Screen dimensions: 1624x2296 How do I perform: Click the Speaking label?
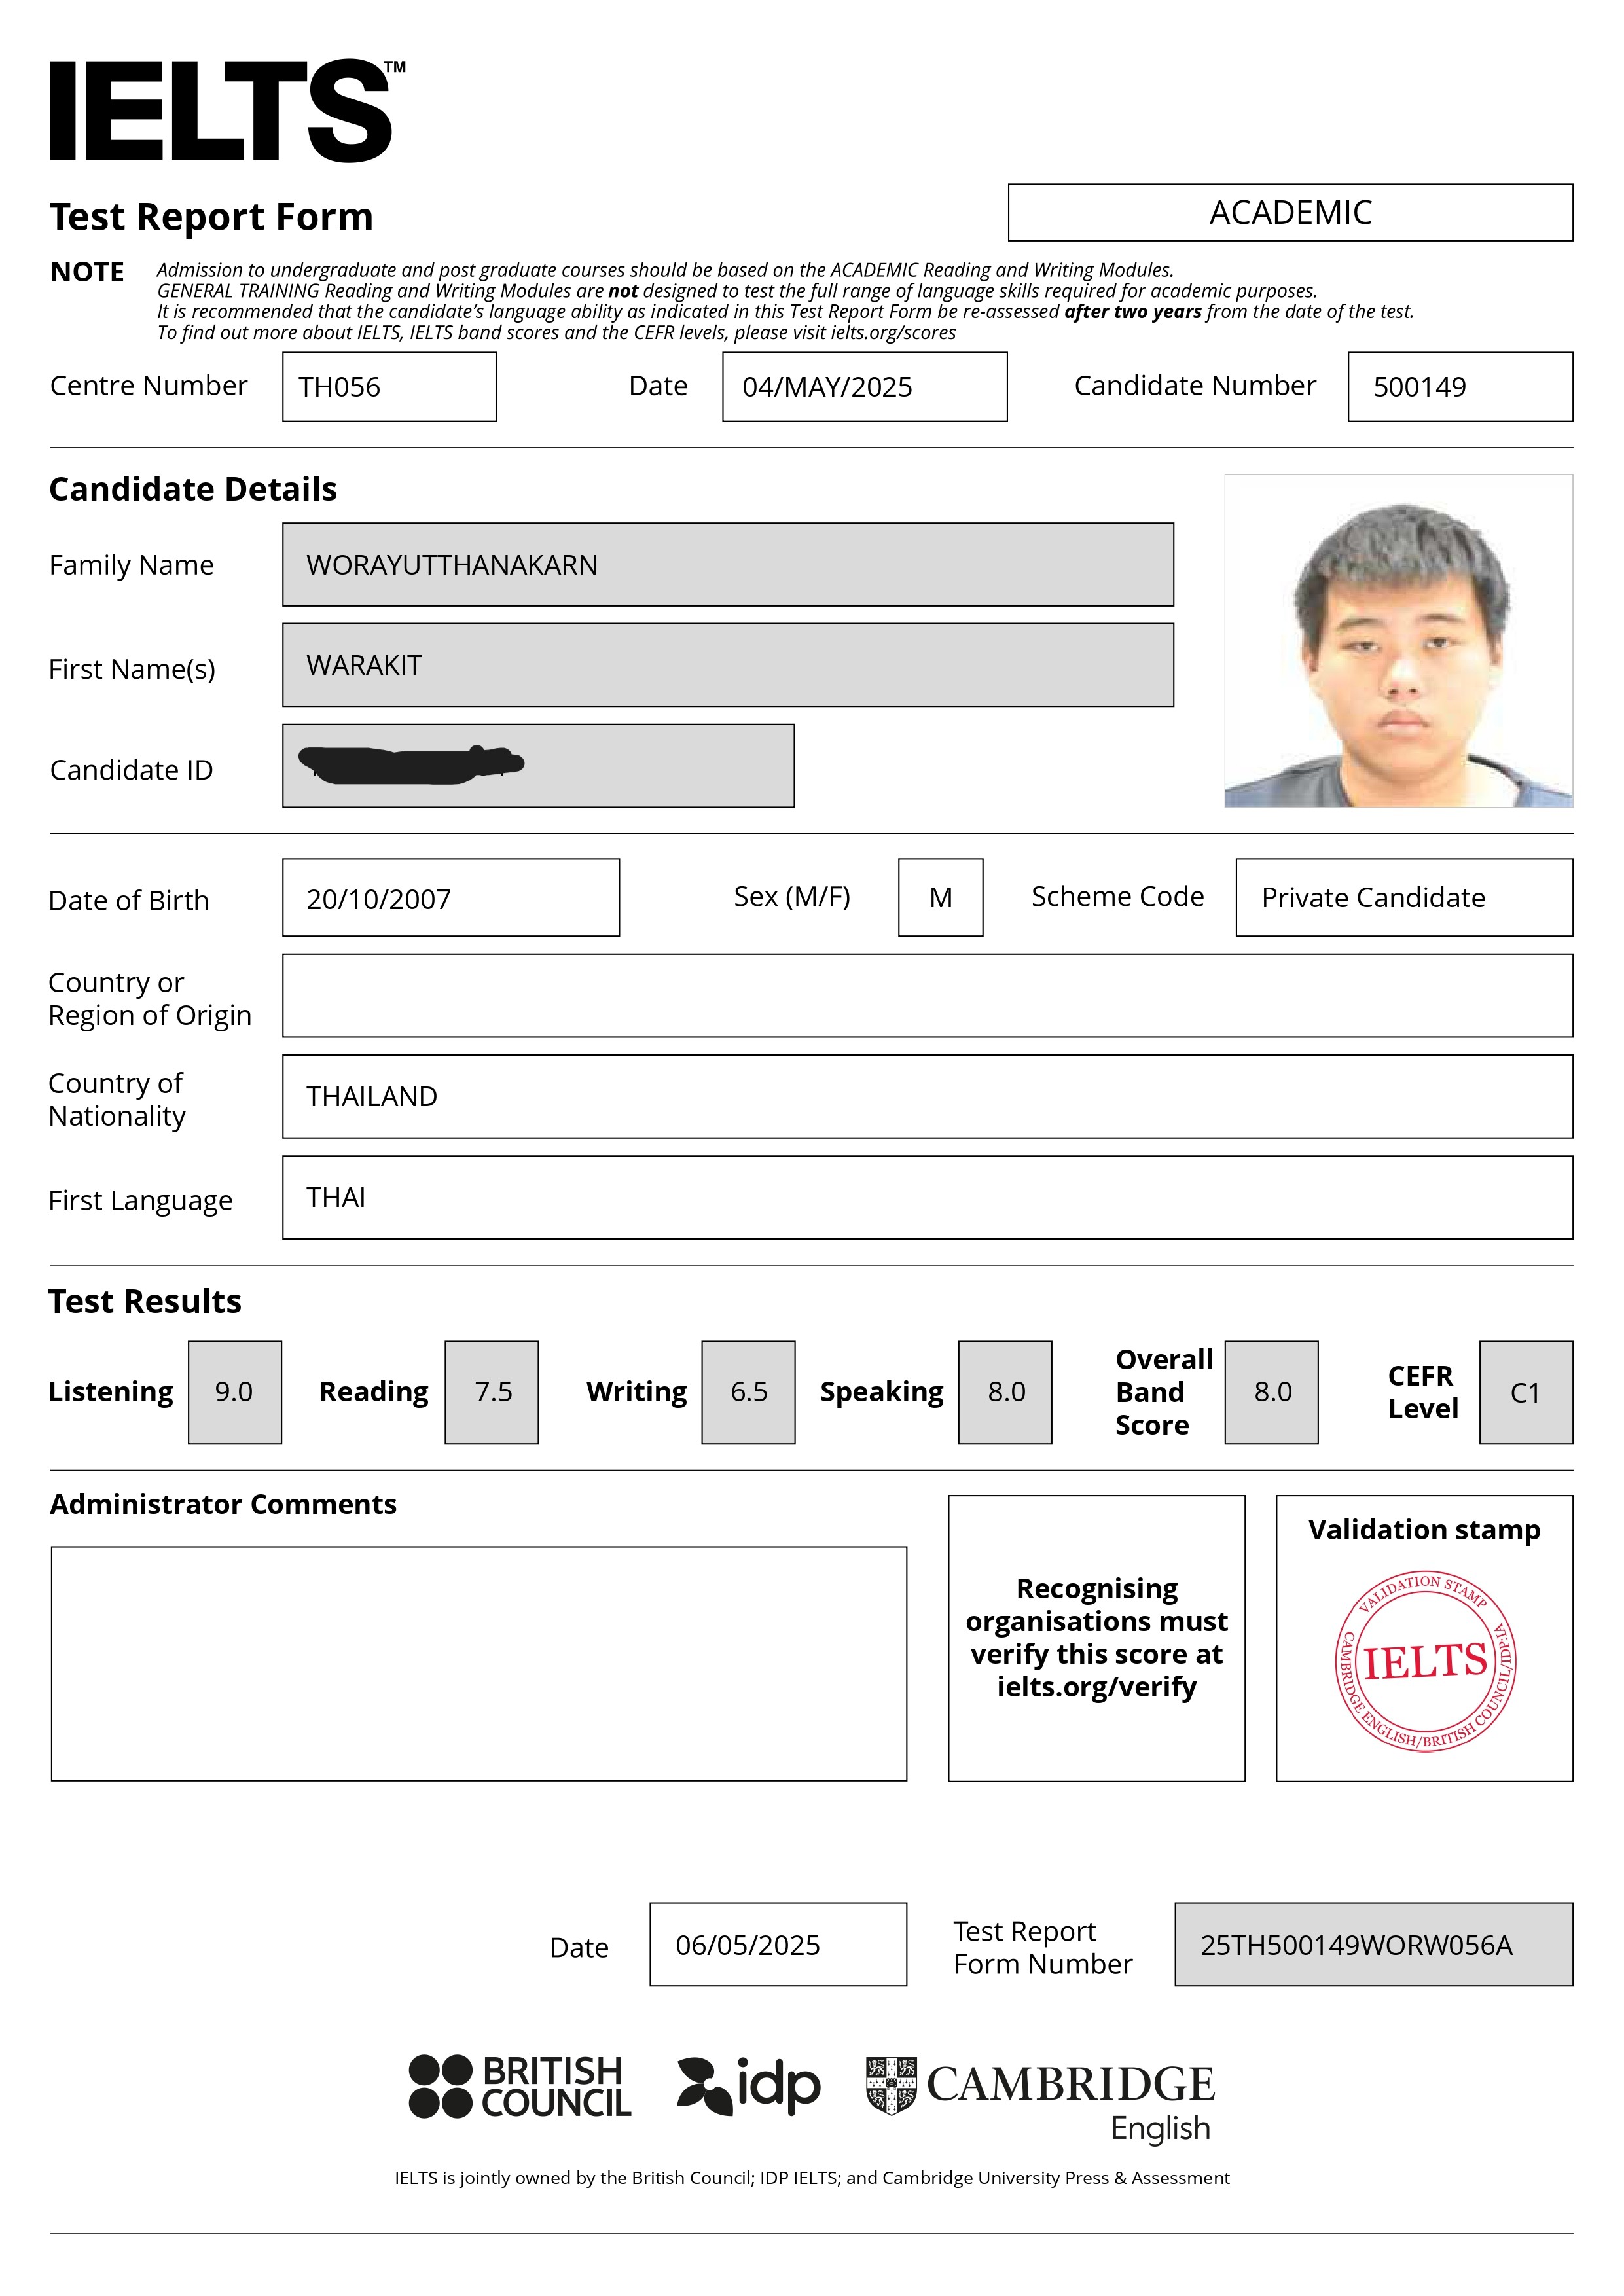point(881,1392)
